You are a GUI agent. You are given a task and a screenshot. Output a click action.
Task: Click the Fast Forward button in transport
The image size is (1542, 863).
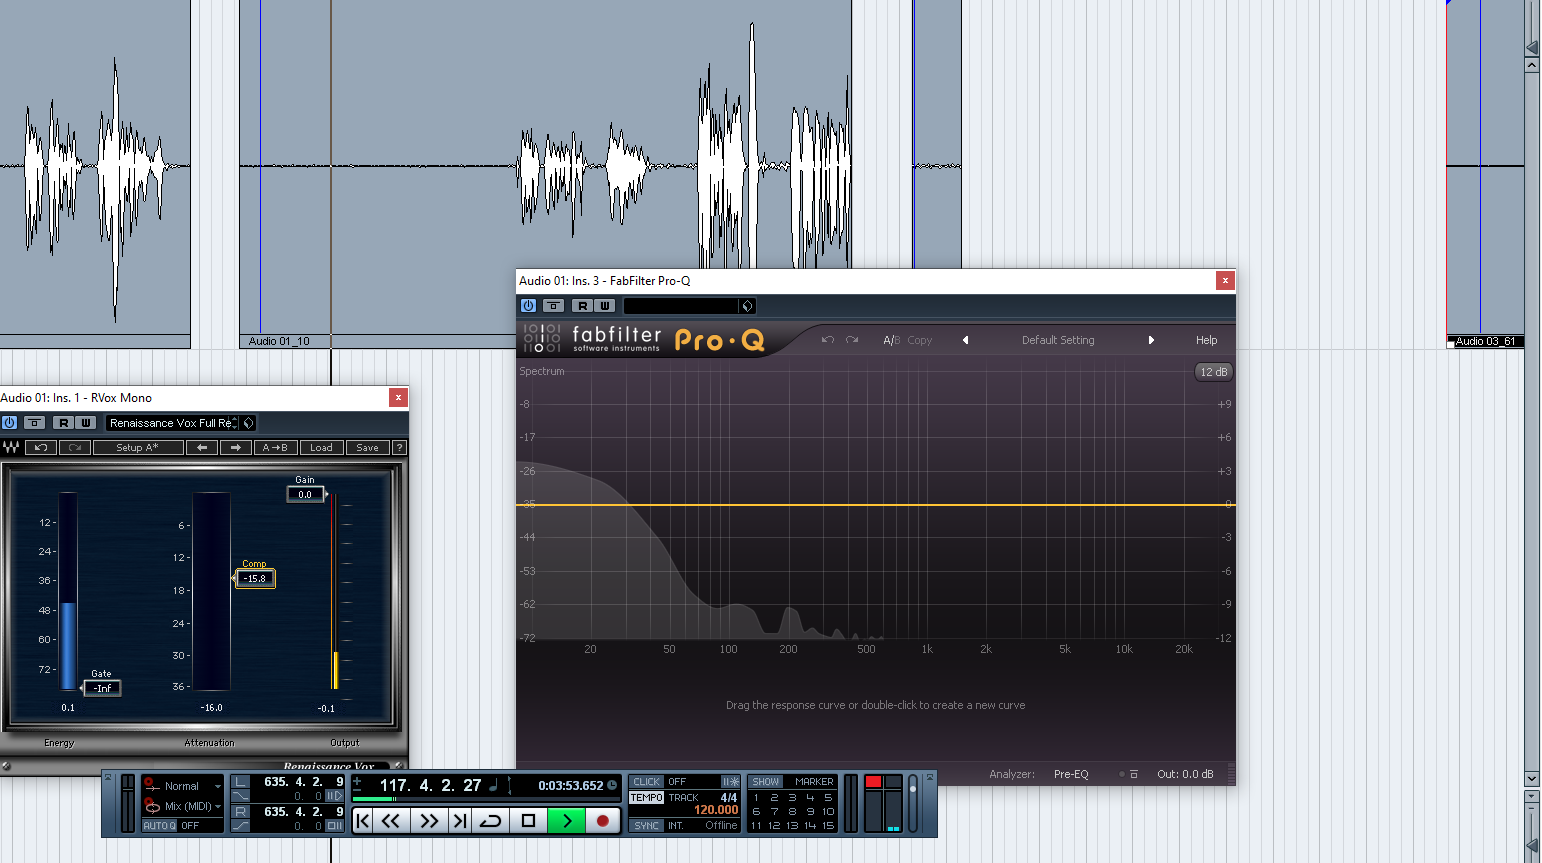[x=429, y=821]
